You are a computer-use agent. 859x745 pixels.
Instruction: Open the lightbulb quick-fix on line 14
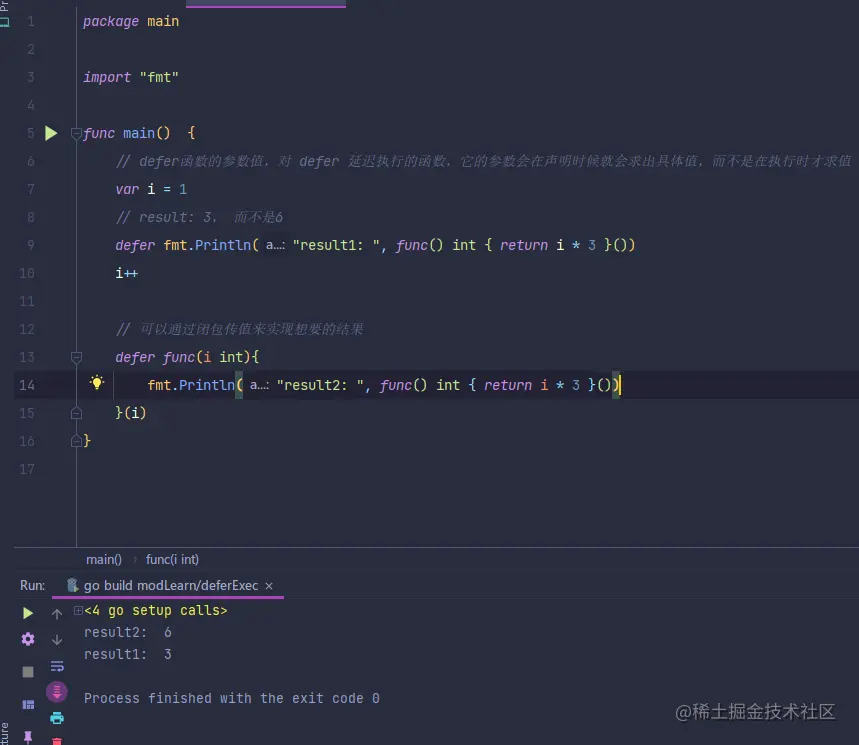pyautogui.click(x=96, y=383)
